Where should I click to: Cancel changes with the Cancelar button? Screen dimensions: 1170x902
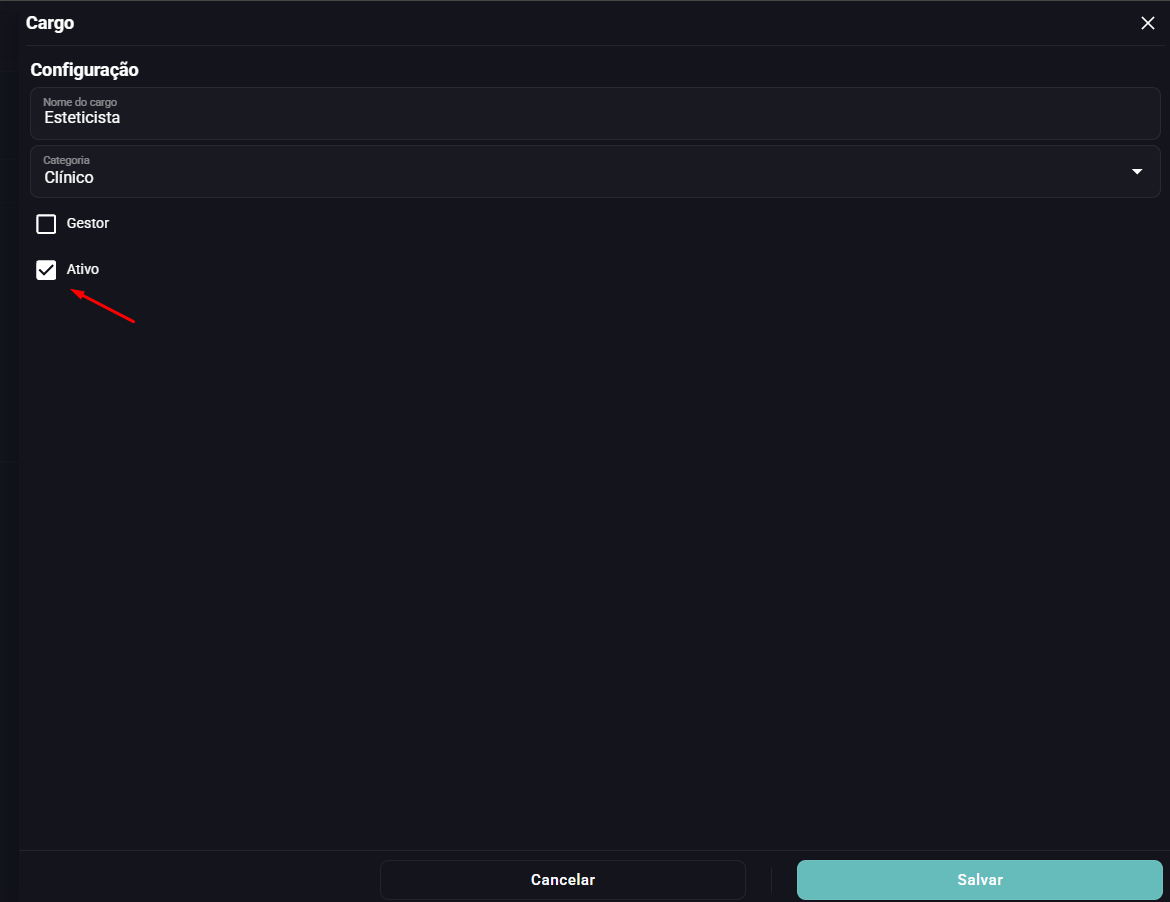(x=563, y=880)
